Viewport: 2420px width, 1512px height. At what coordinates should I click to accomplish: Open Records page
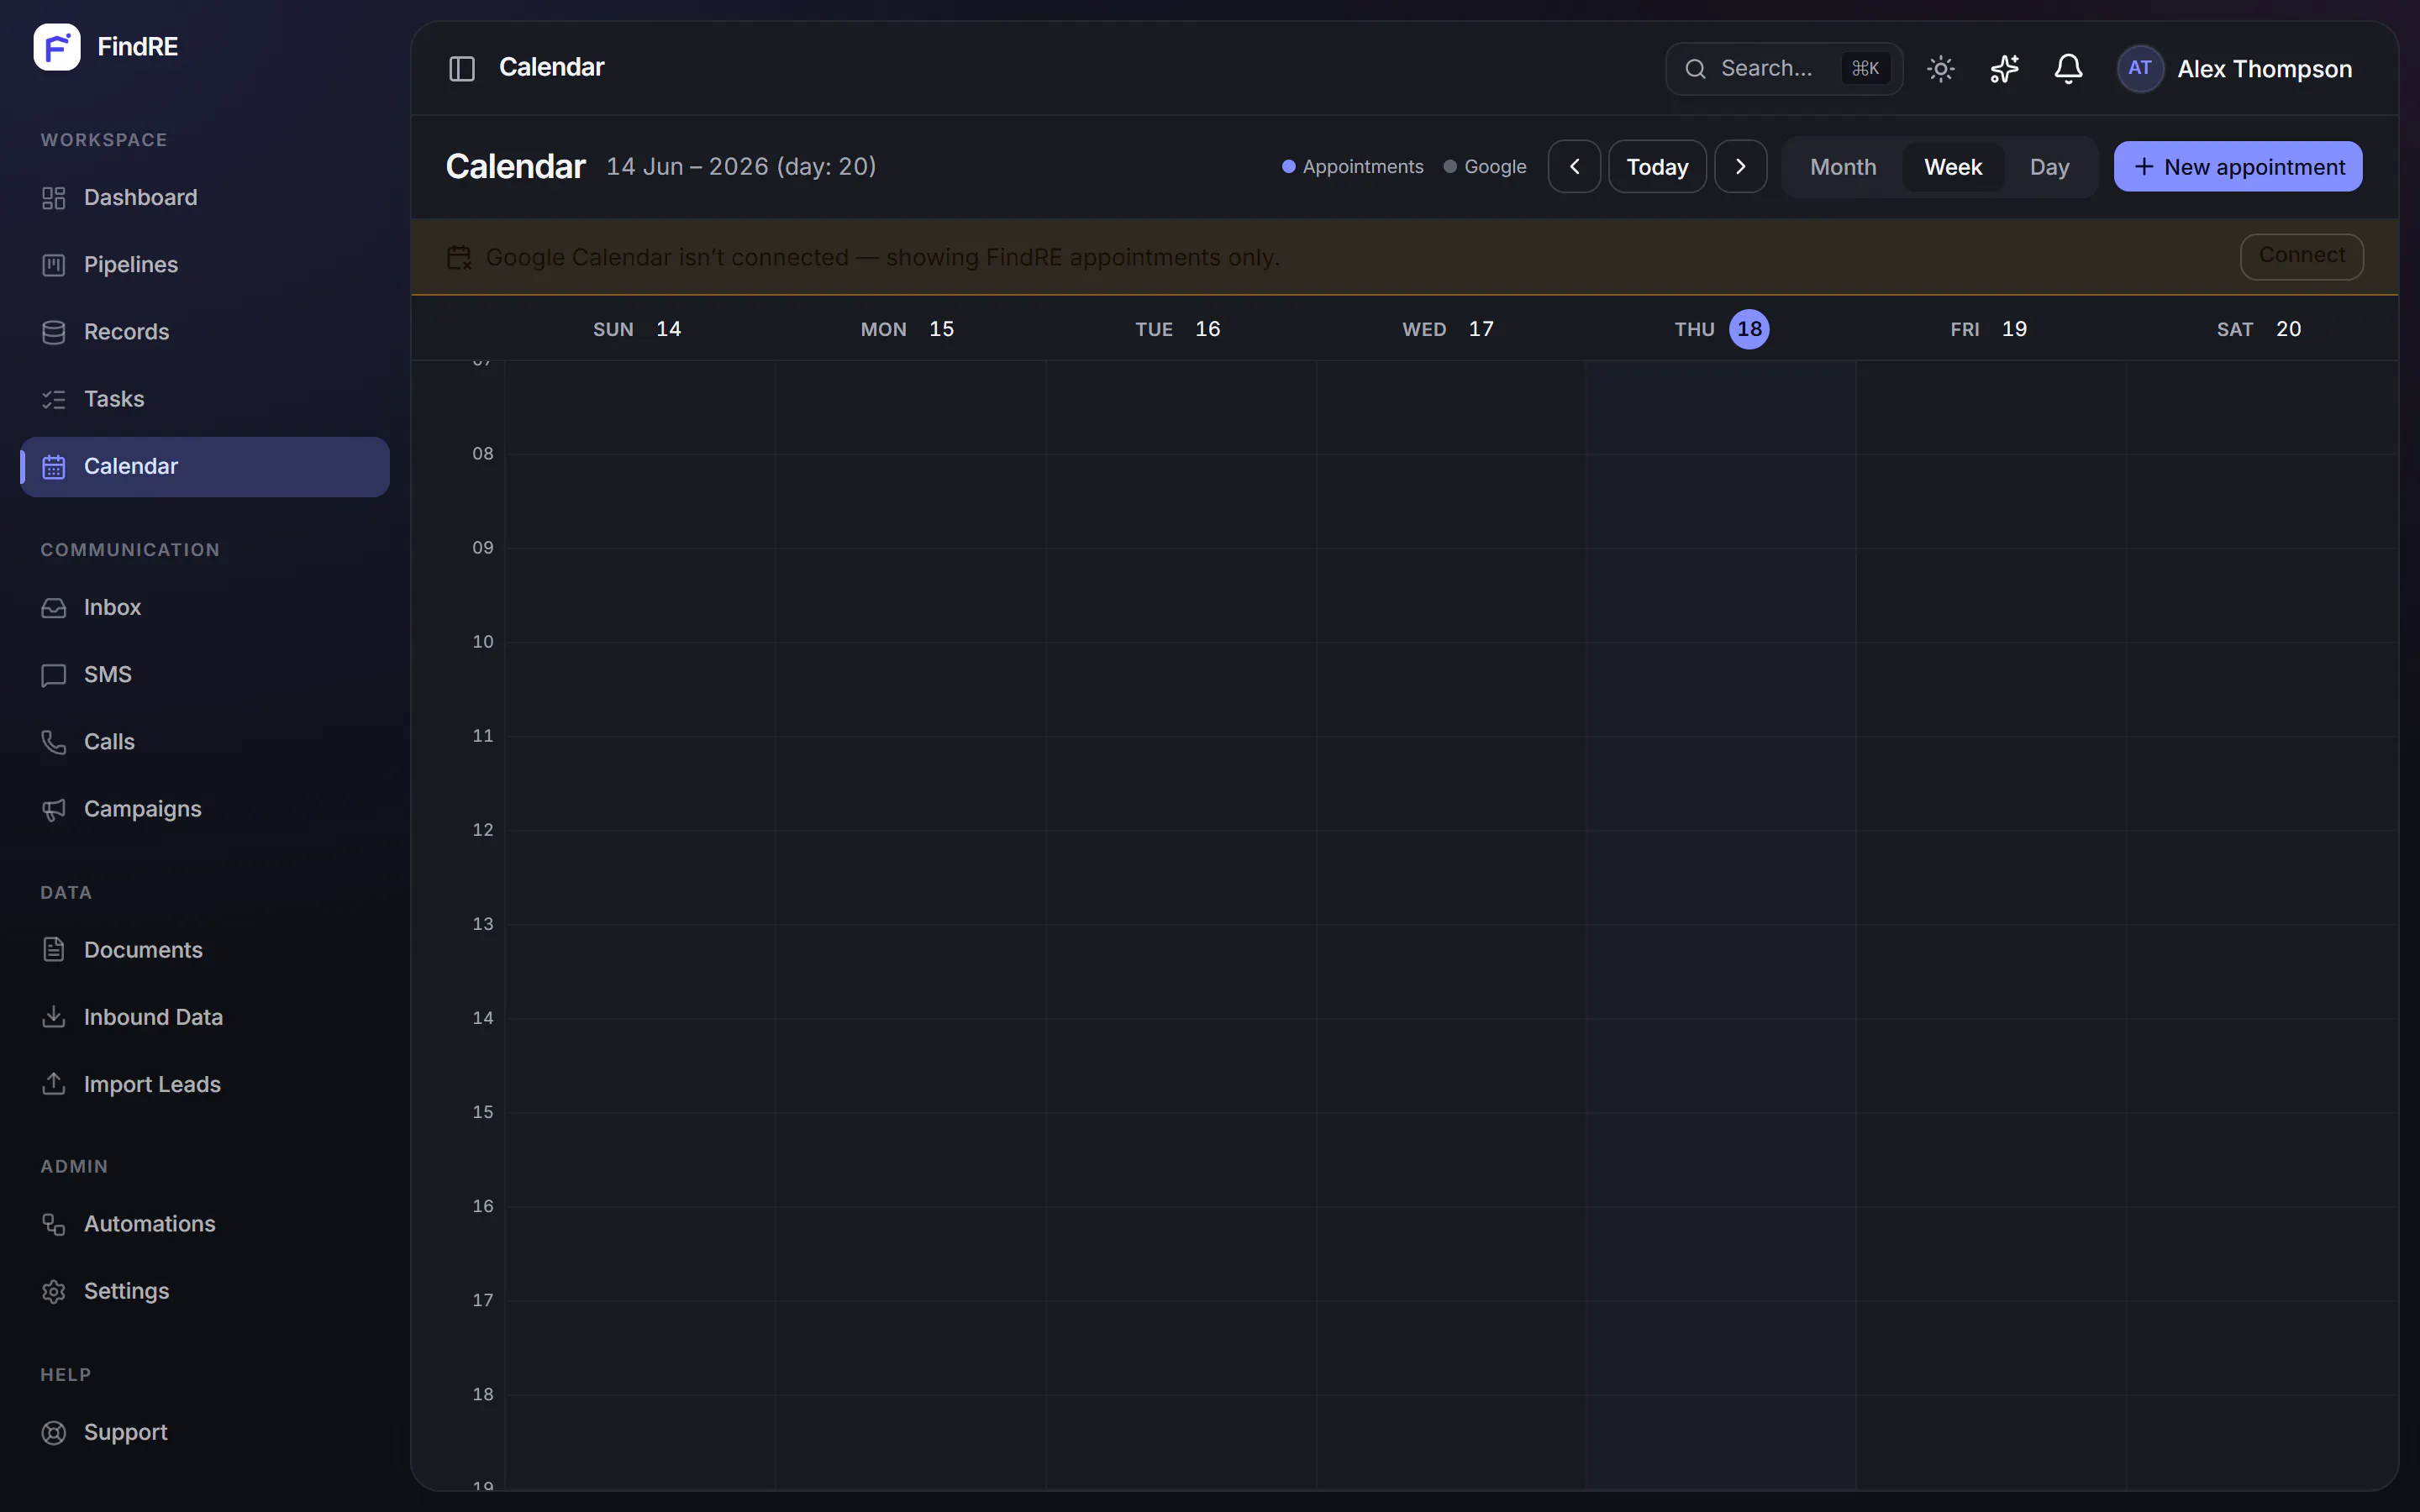[205, 332]
